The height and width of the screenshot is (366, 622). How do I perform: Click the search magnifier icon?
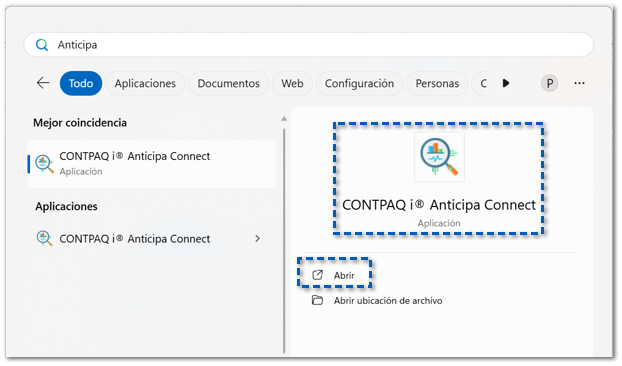[42, 45]
